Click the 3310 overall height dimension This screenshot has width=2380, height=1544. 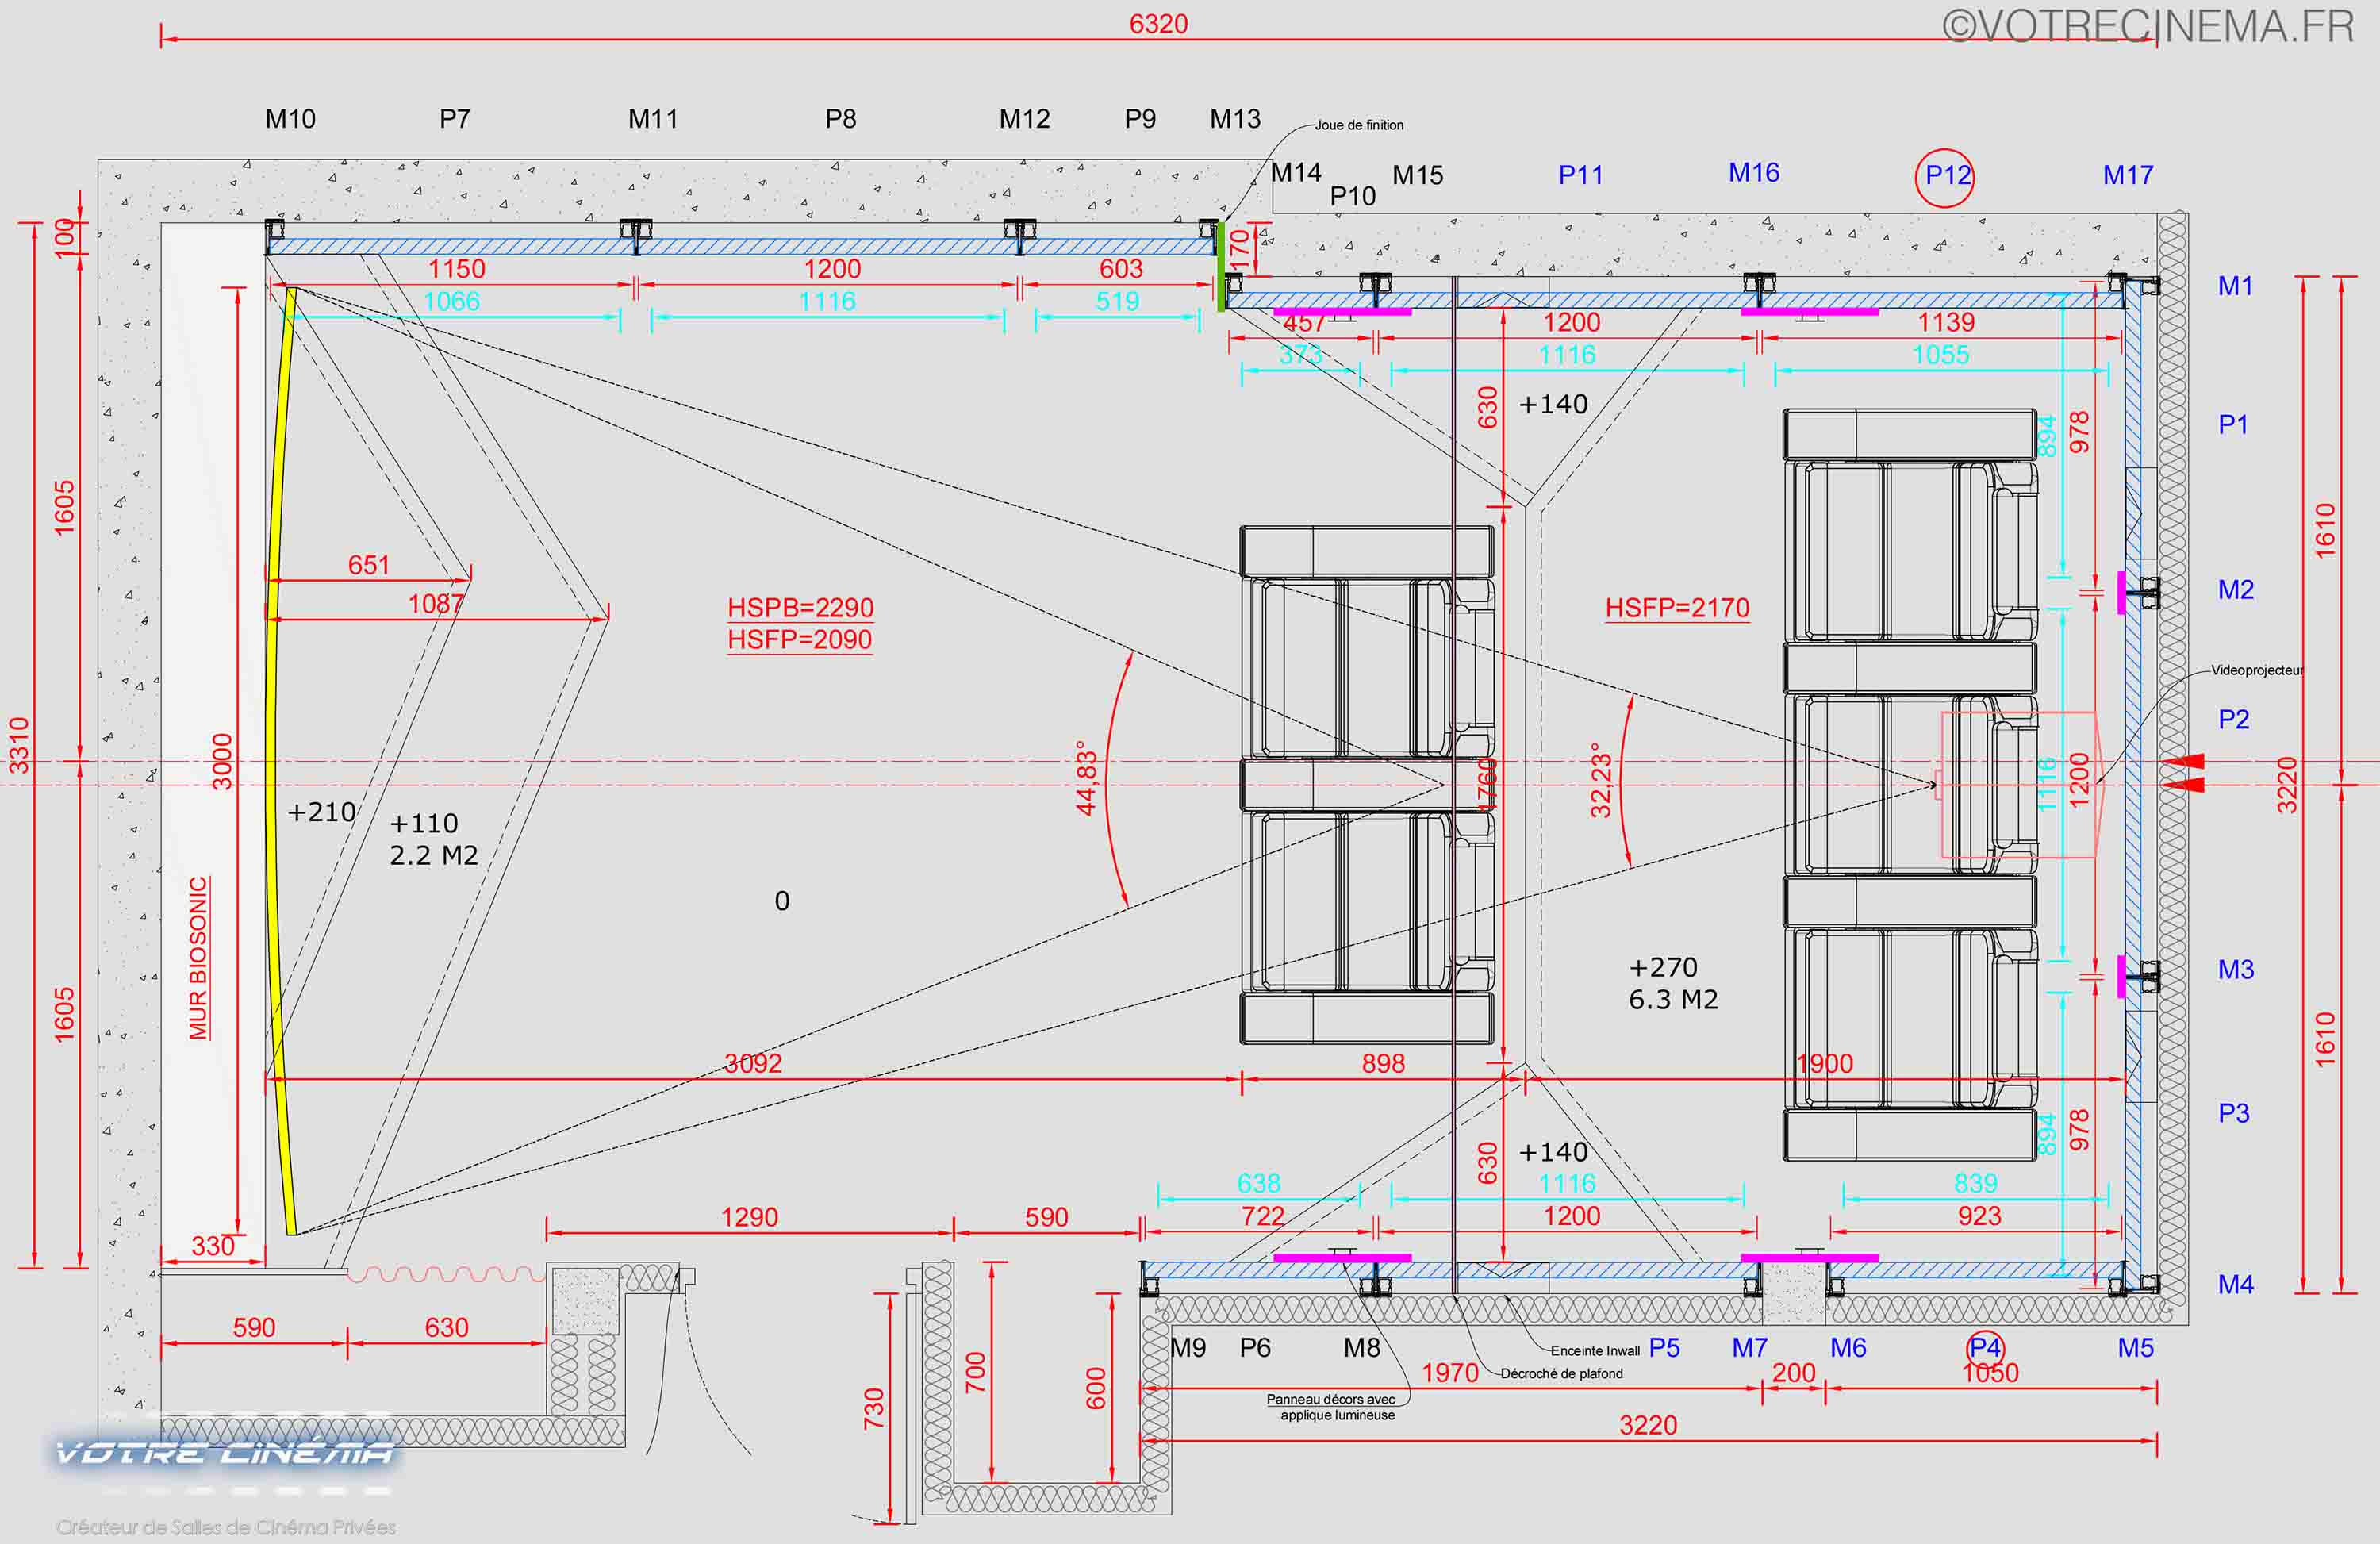pos(19,745)
